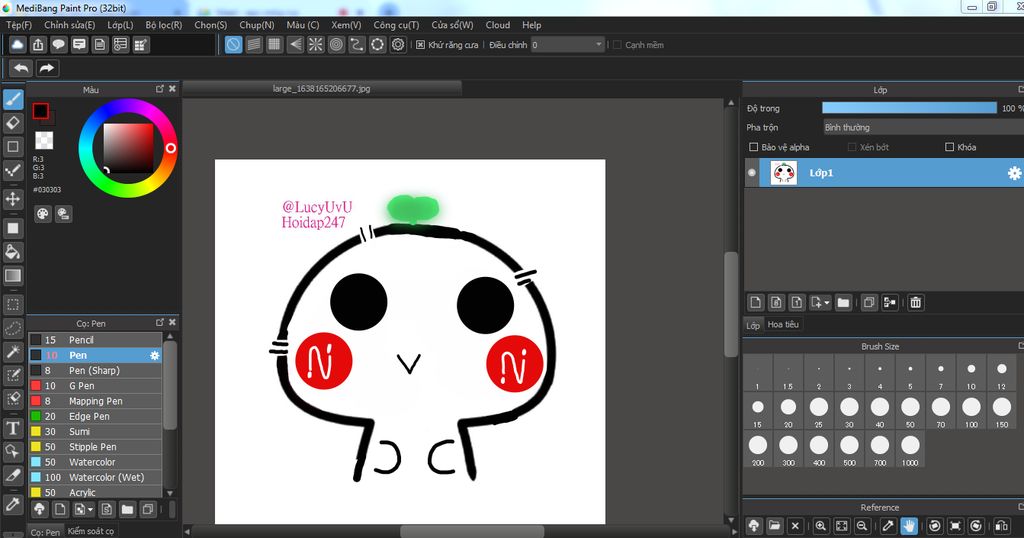Select hand tool in Reference panel
This screenshot has height=538, width=1024.
(908, 526)
